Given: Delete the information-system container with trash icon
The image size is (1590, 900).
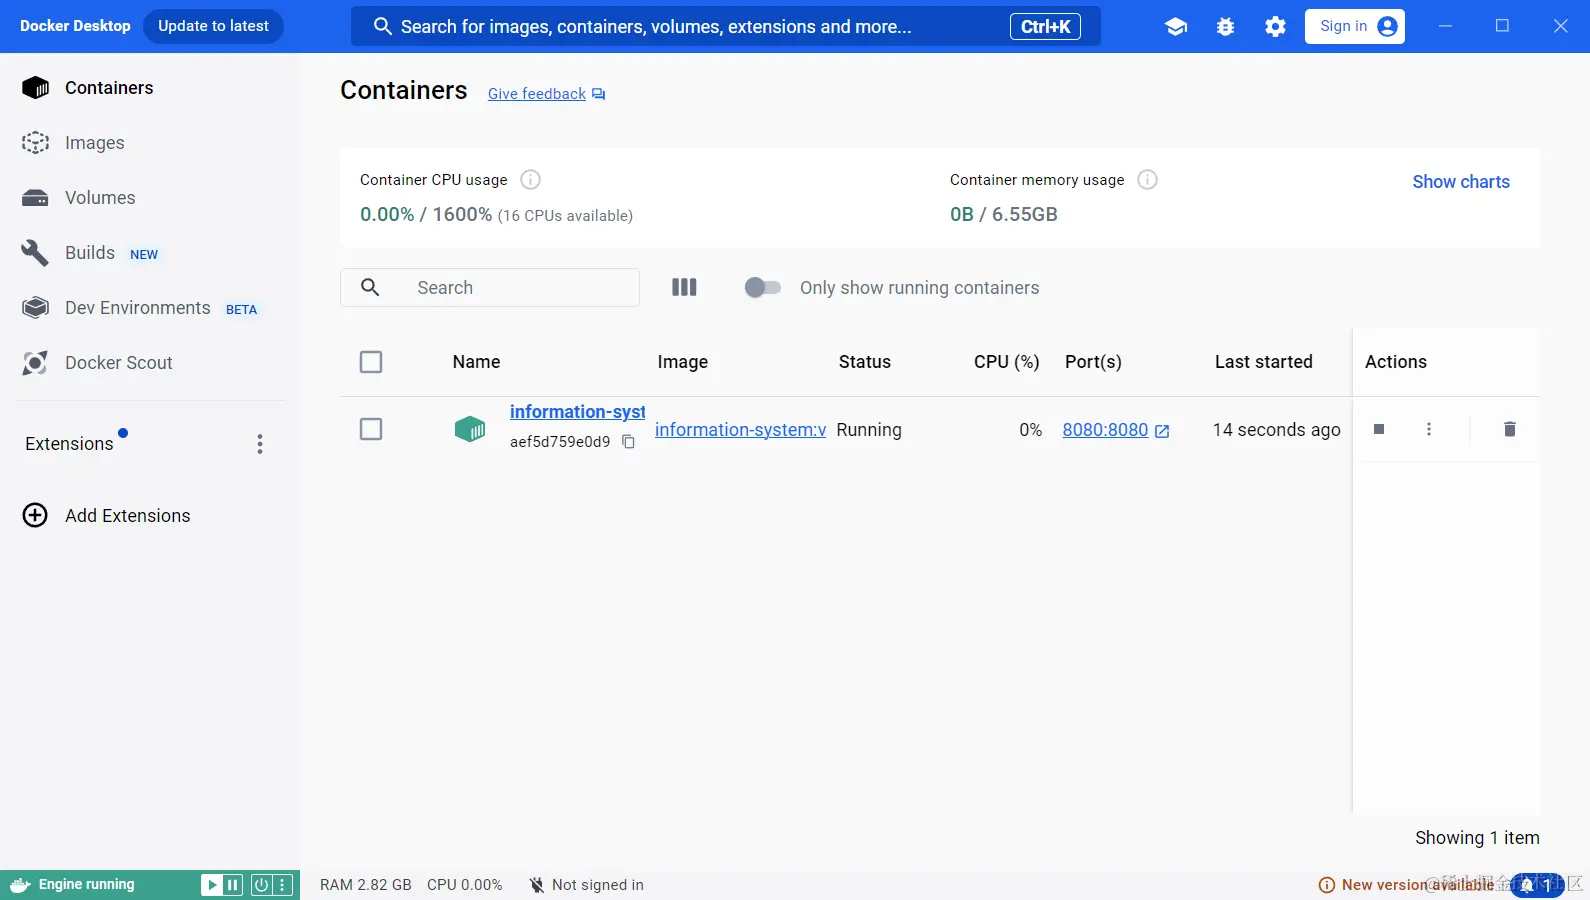Looking at the screenshot, I should point(1510,429).
